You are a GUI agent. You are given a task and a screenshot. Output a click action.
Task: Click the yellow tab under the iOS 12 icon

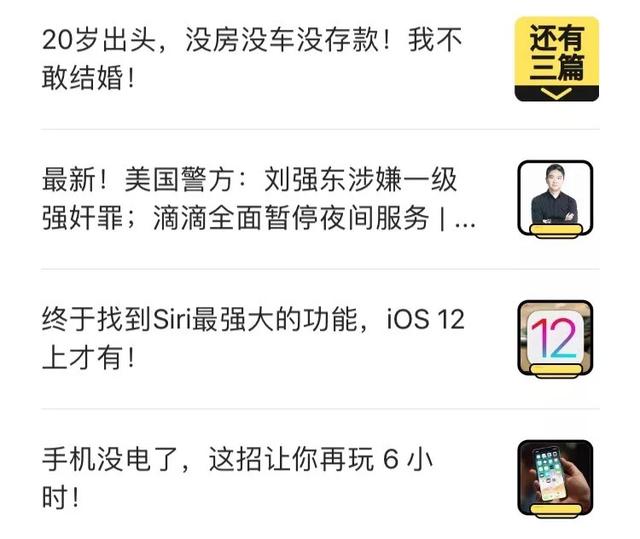point(556,372)
